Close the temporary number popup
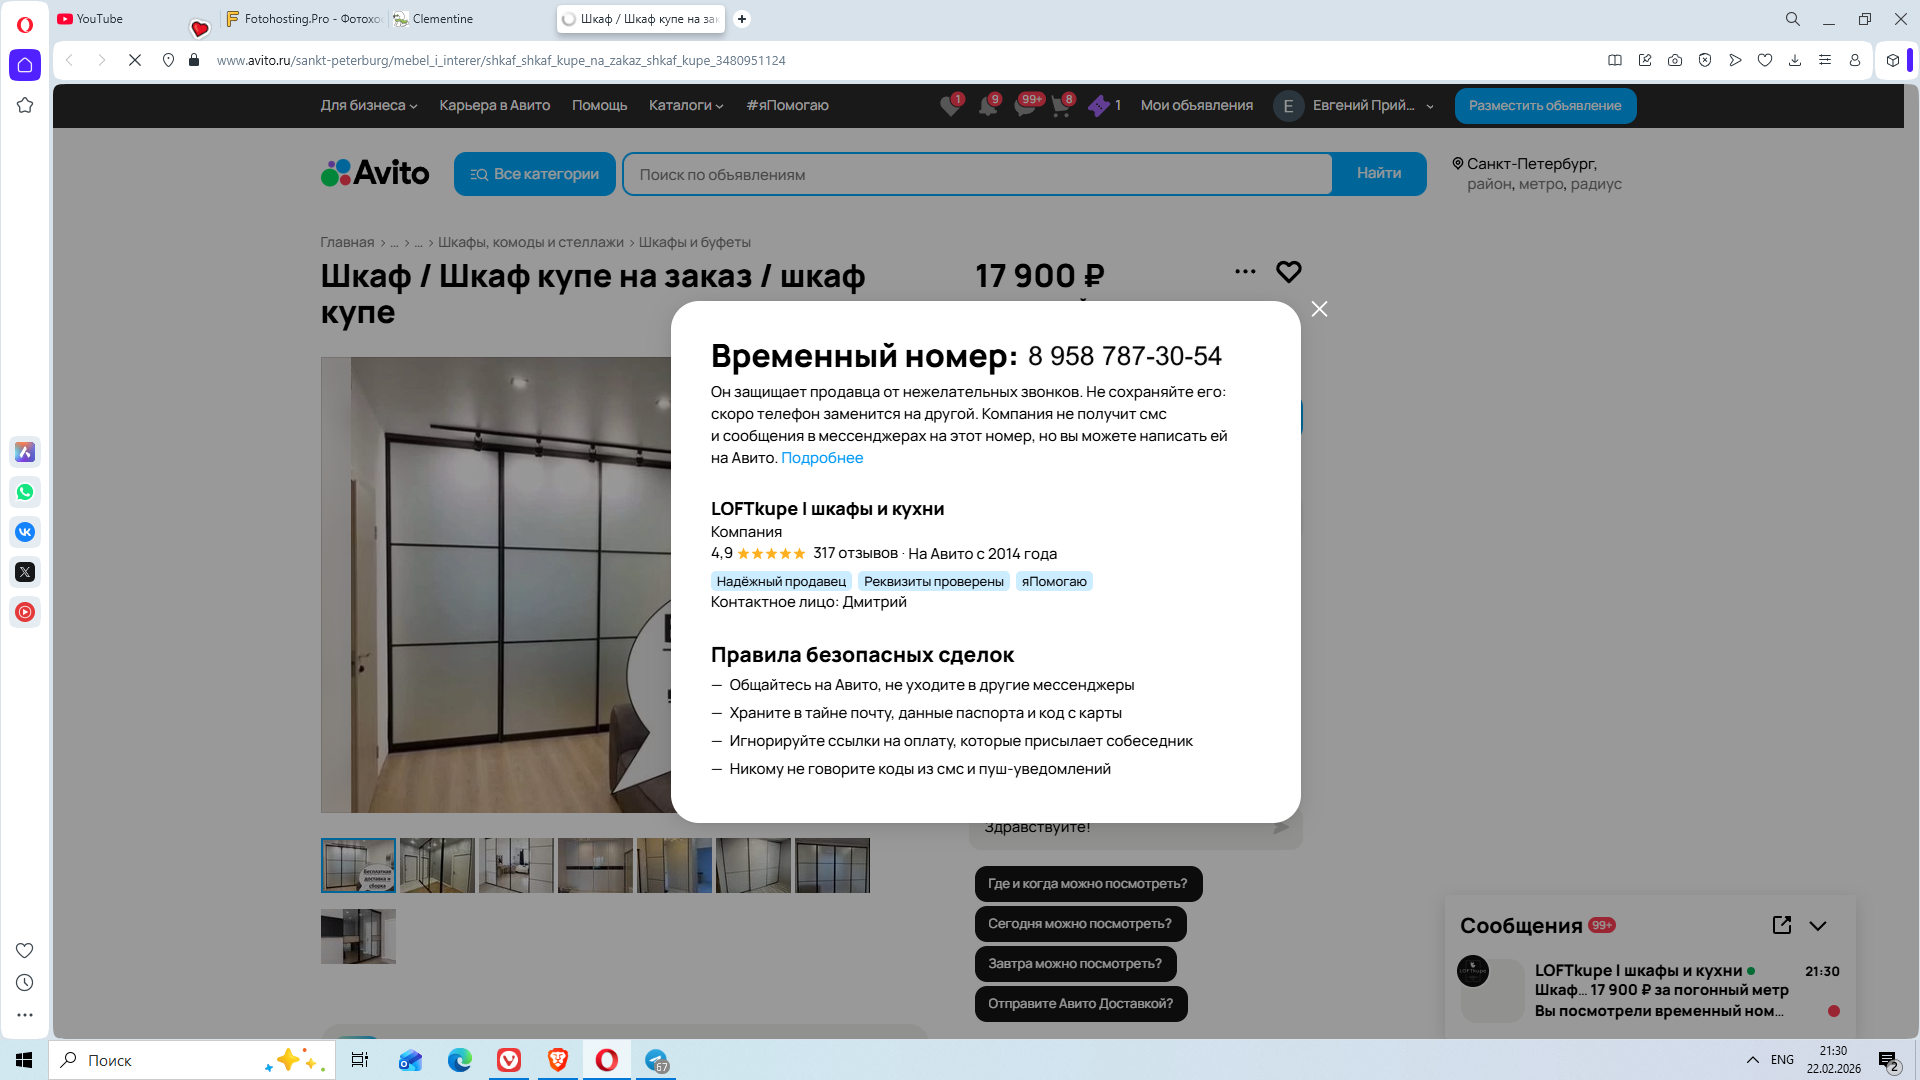The height and width of the screenshot is (1080, 1920). (x=1319, y=309)
